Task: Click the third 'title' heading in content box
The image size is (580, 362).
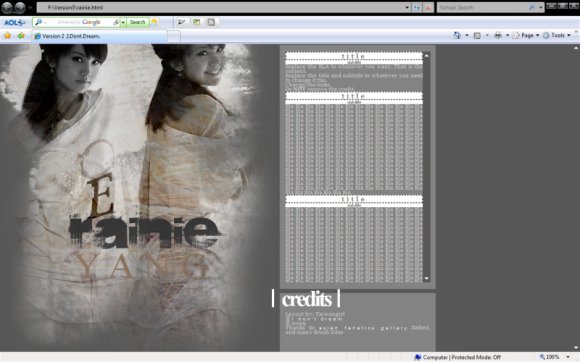Action: 353,199
